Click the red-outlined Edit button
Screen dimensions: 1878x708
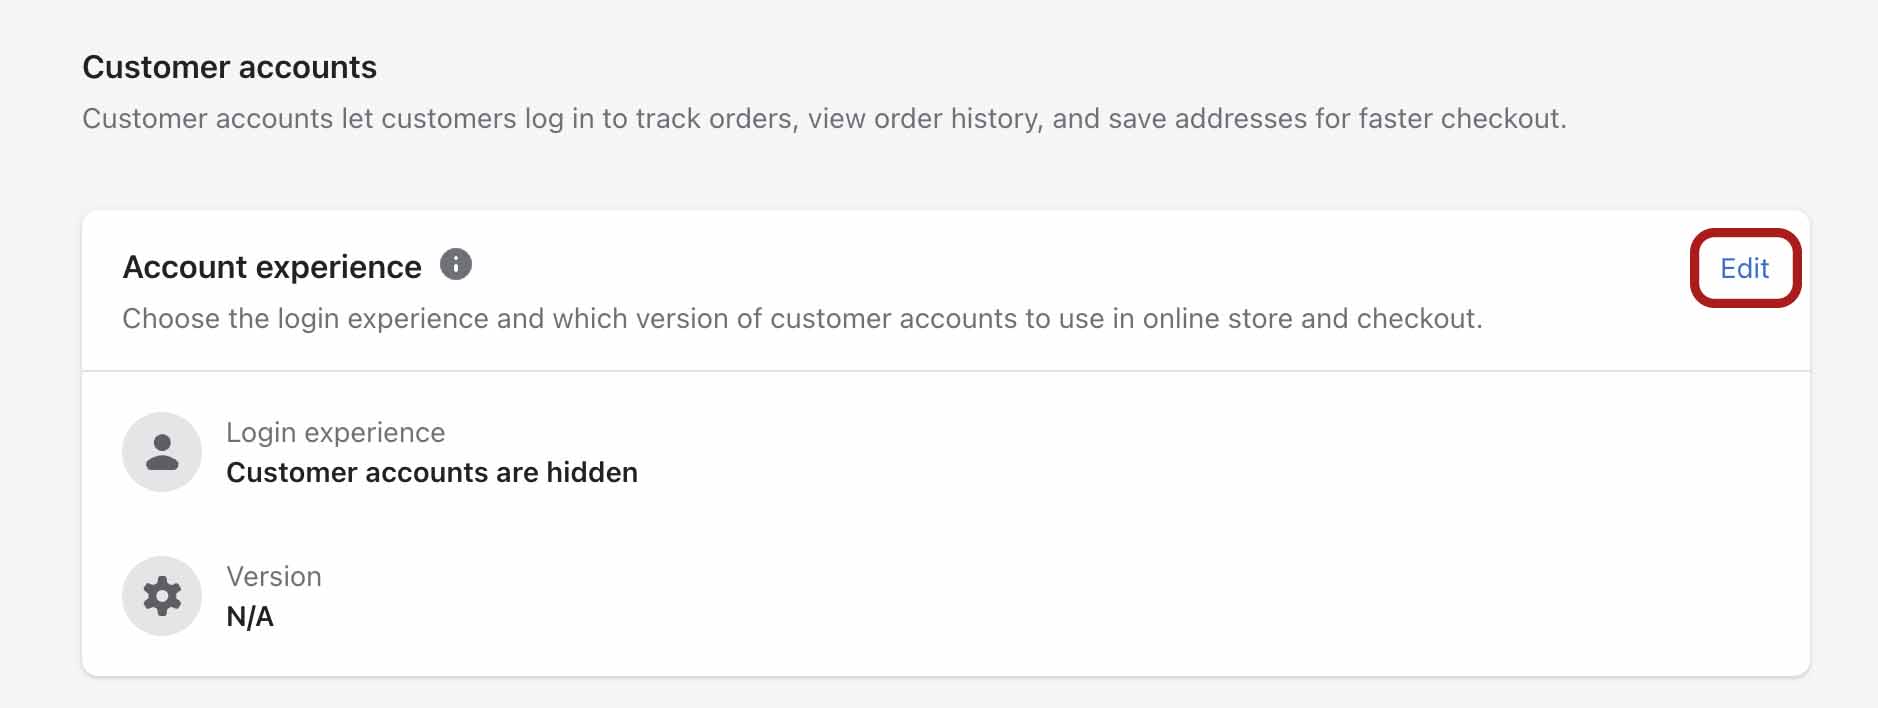1745,268
